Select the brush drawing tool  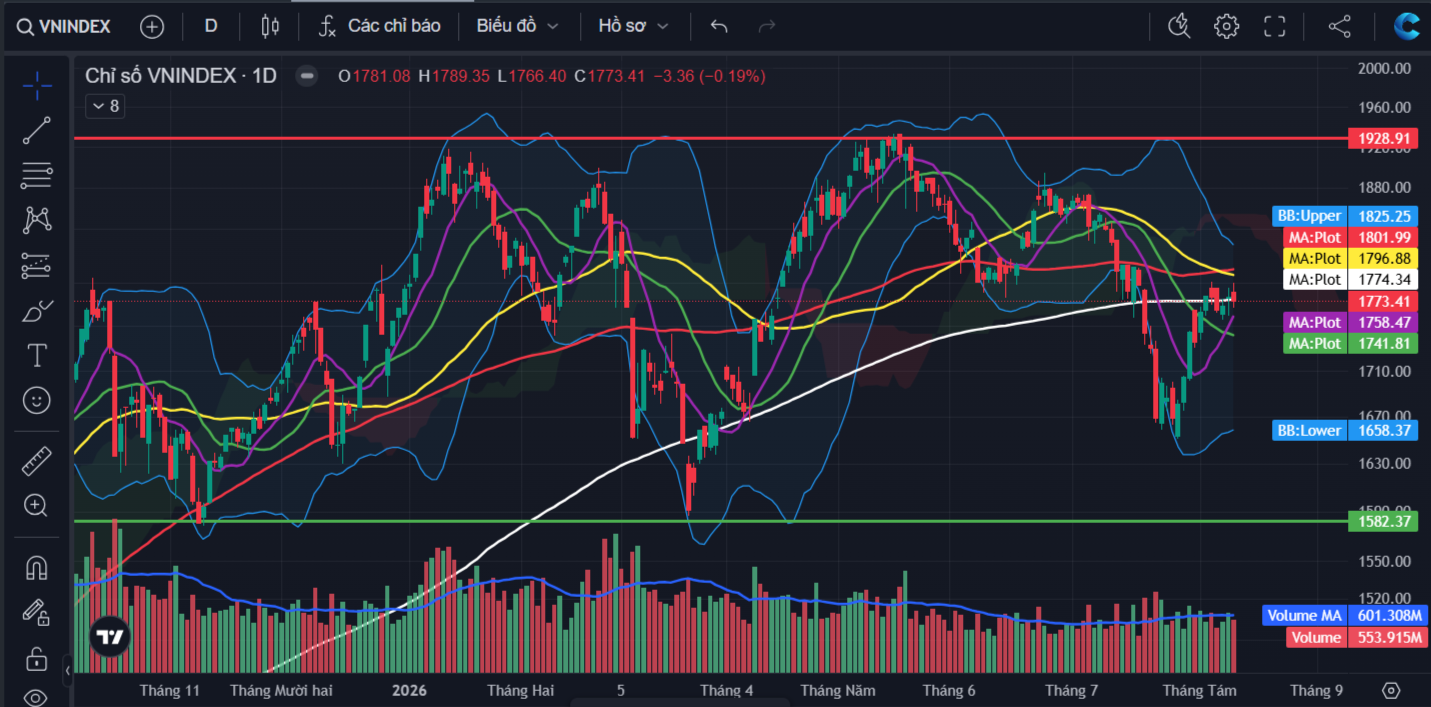click(37, 310)
